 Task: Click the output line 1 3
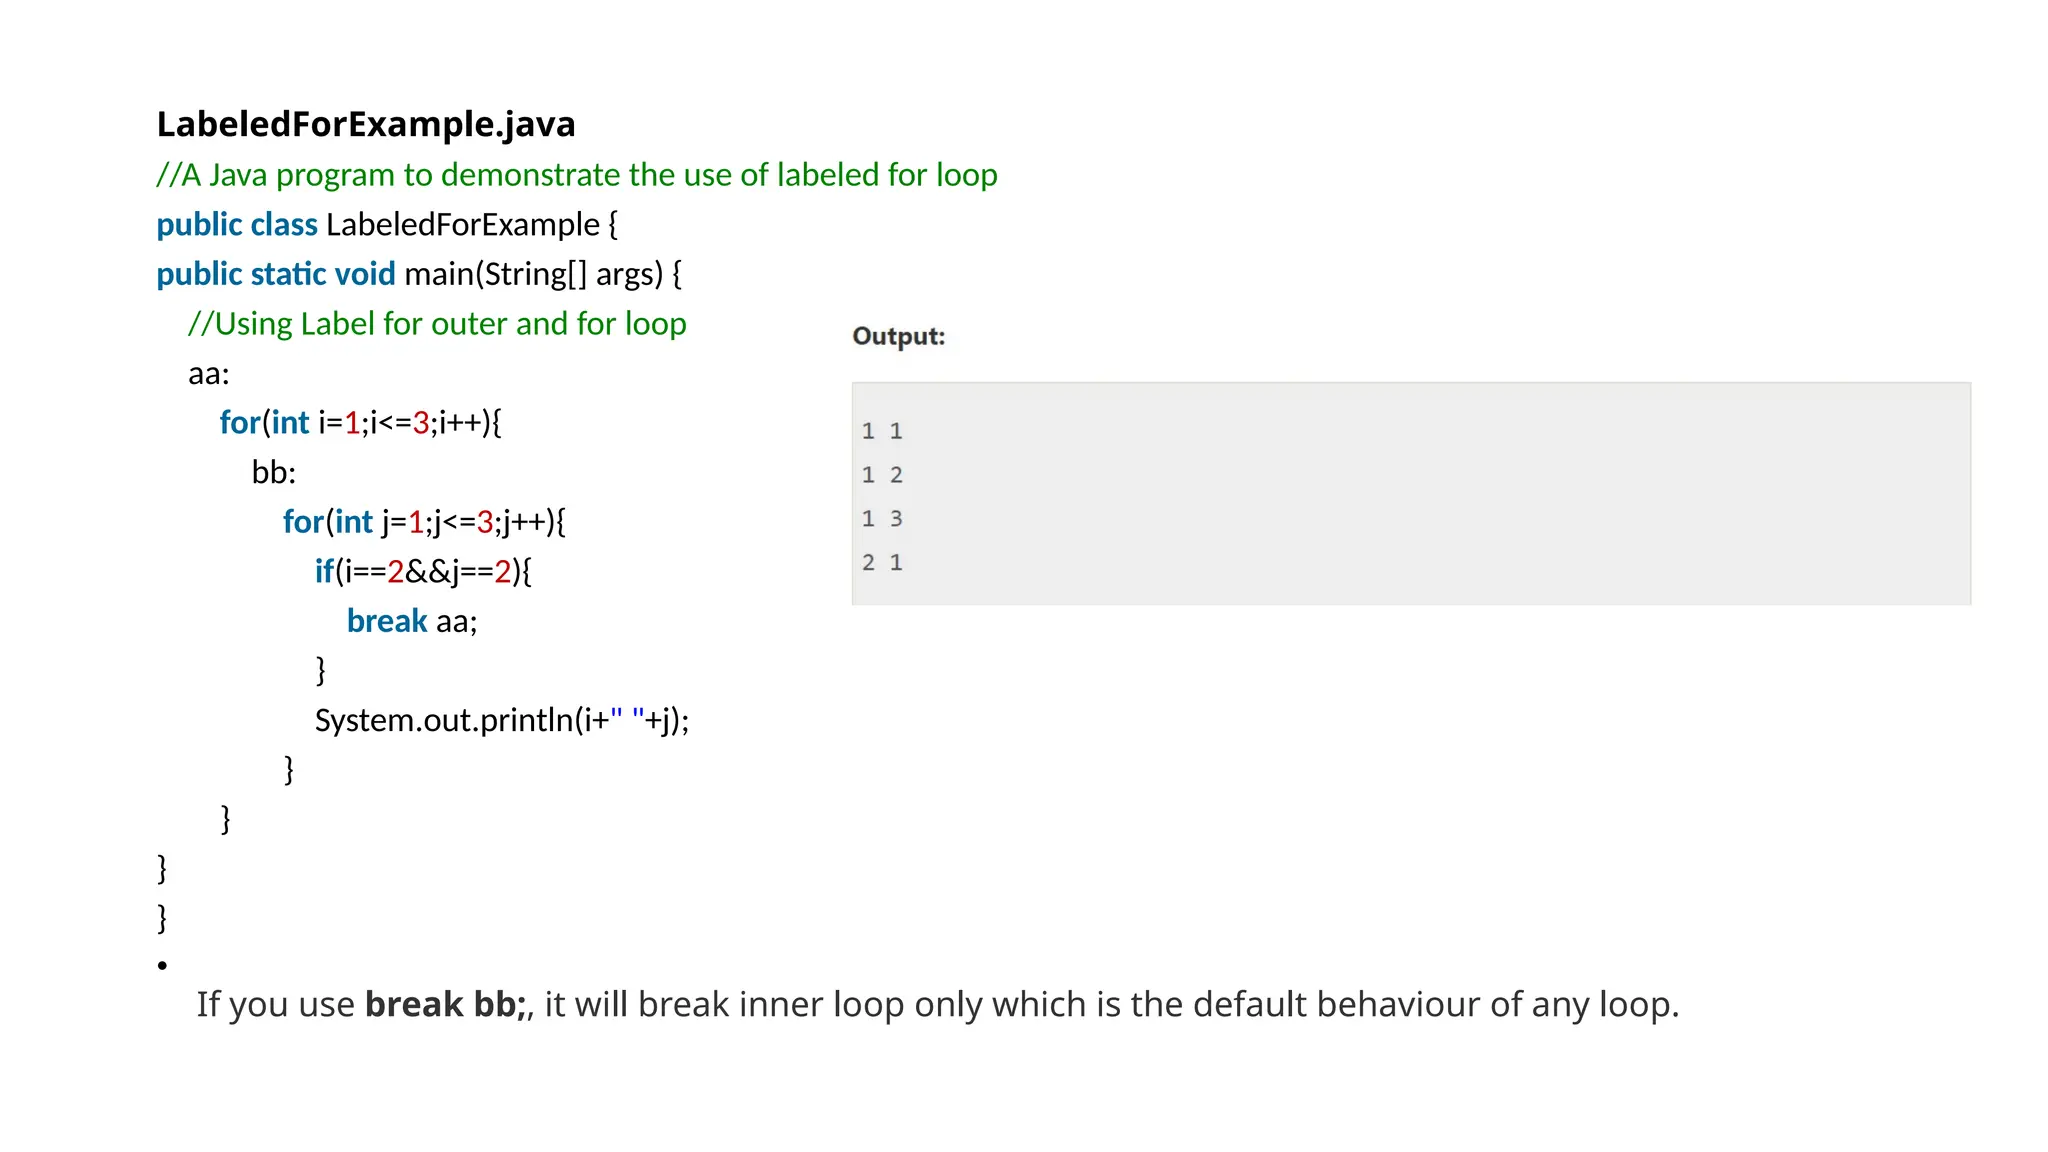[x=882, y=519]
